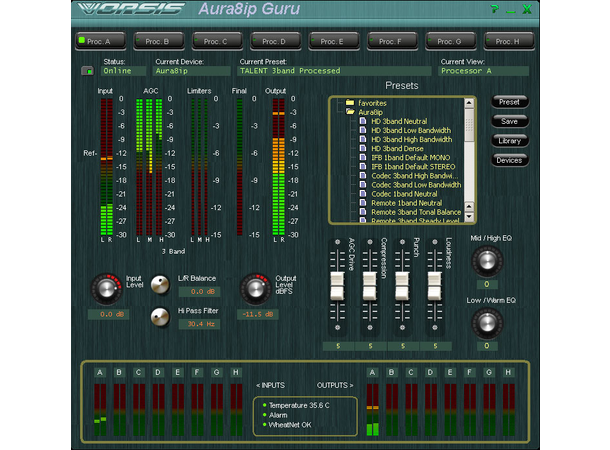
Task: Switch to the Proc. E processor tab
Action: coord(334,41)
